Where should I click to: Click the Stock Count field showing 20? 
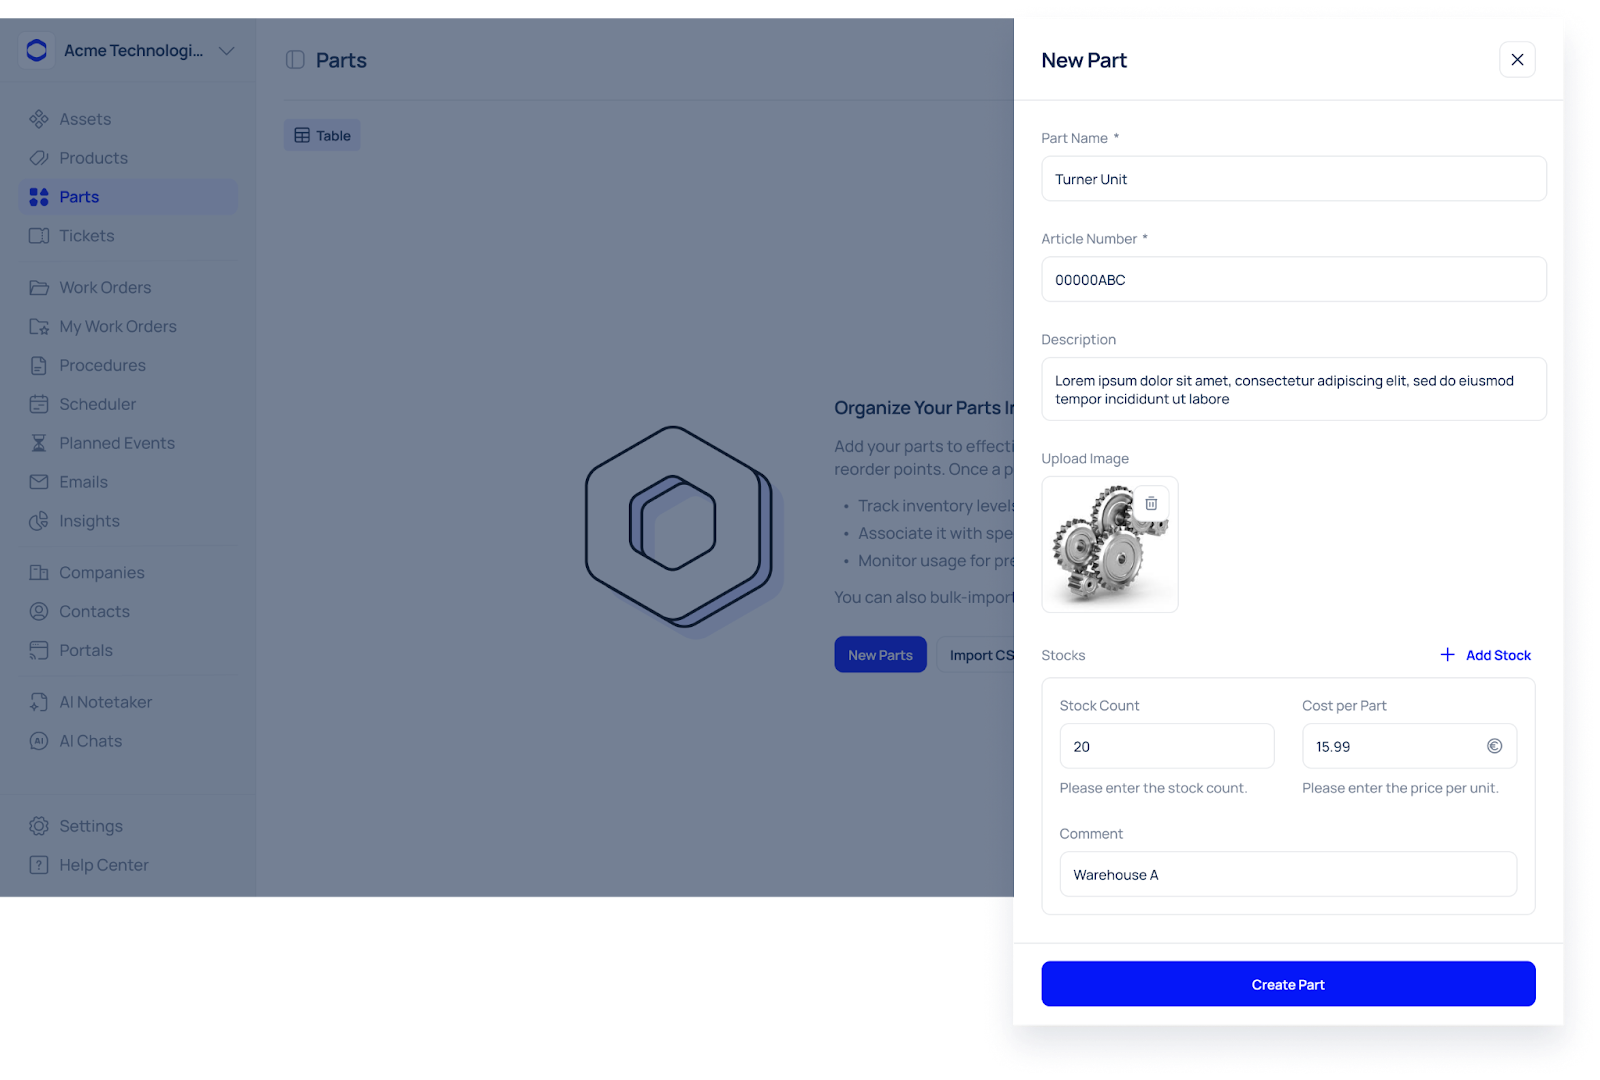coord(1167,746)
